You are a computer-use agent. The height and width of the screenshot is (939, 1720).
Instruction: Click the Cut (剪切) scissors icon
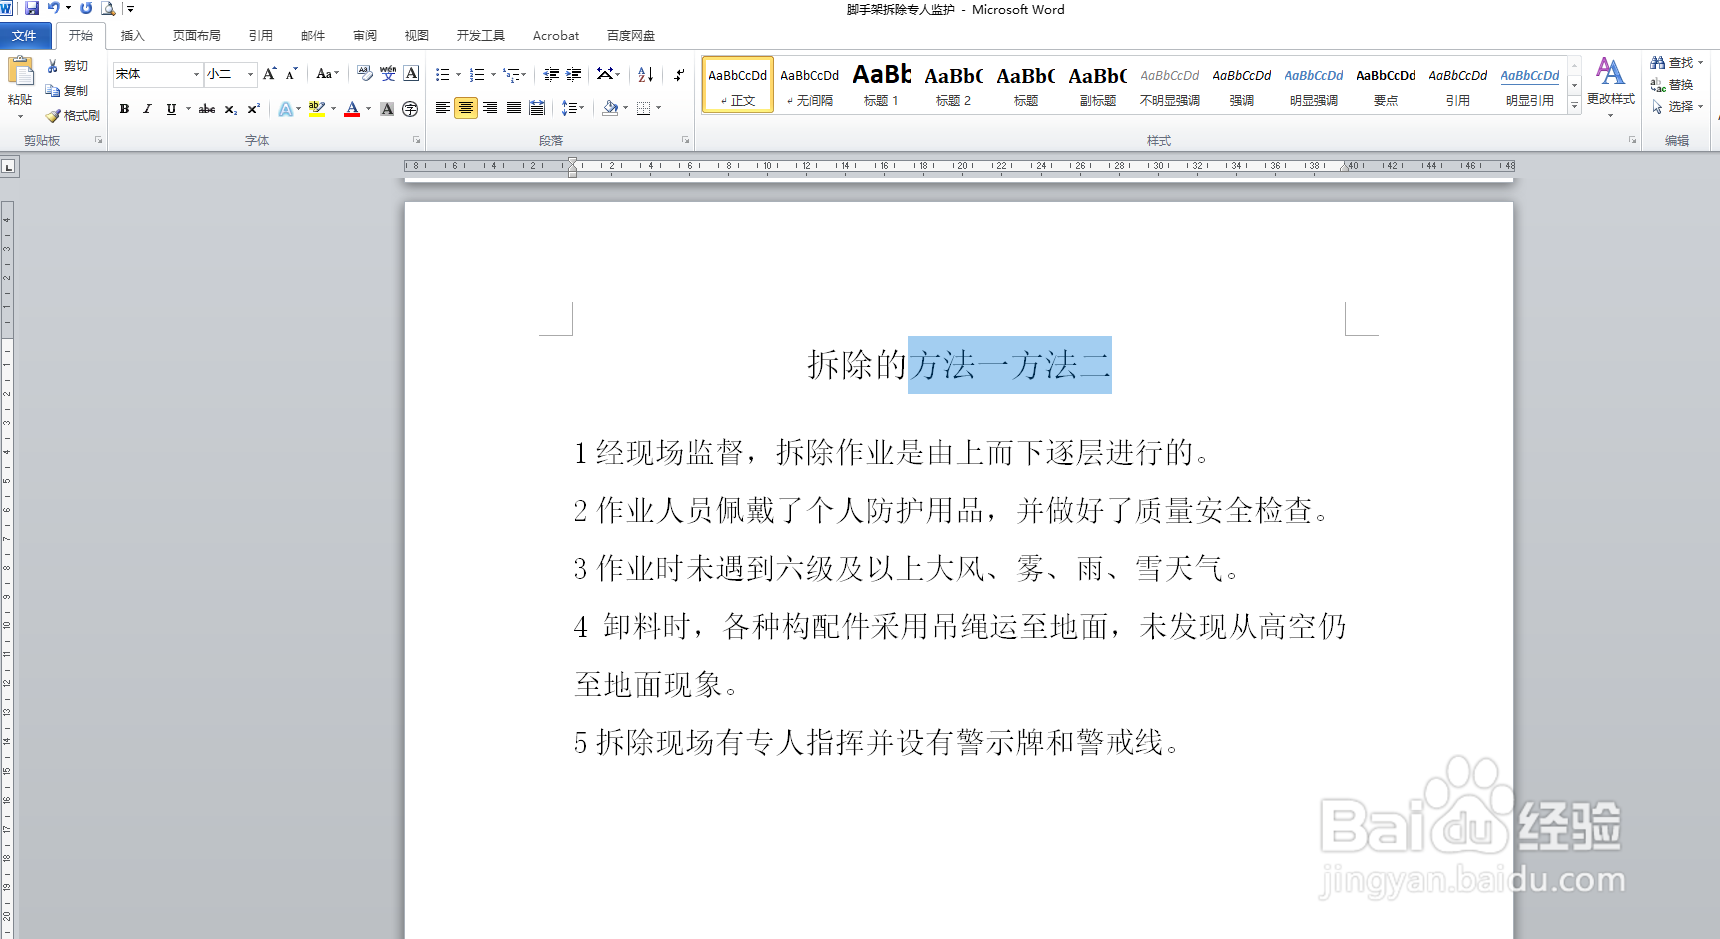click(x=53, y=65)
